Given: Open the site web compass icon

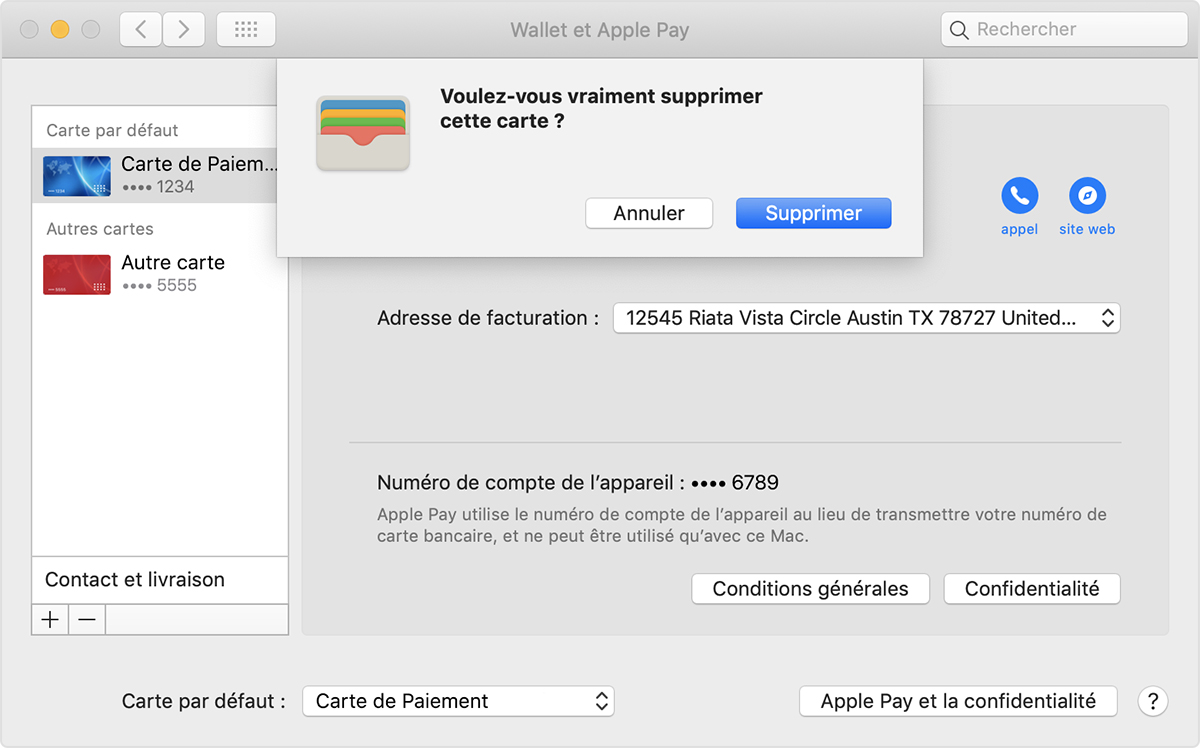Looking at the screenshot, I should 1087,196.
